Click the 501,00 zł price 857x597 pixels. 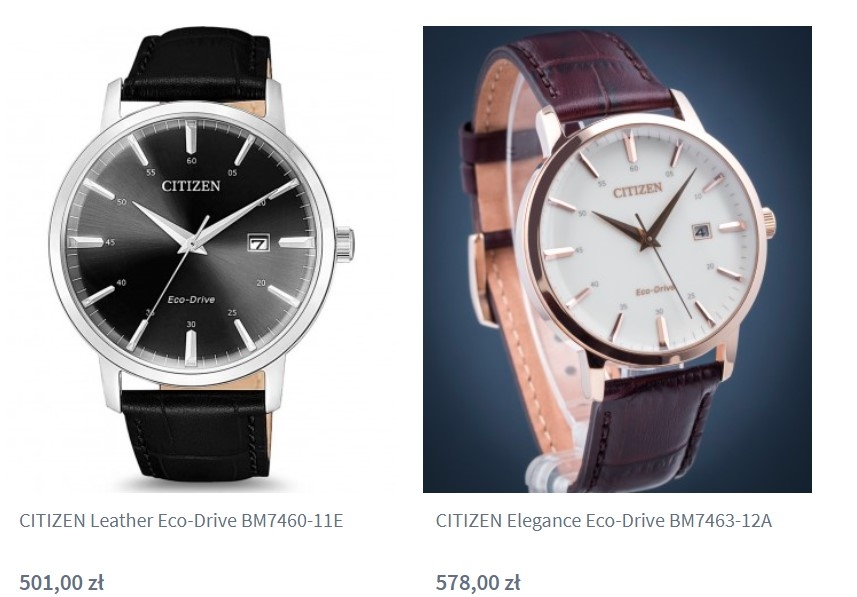[x=61, y=582]
